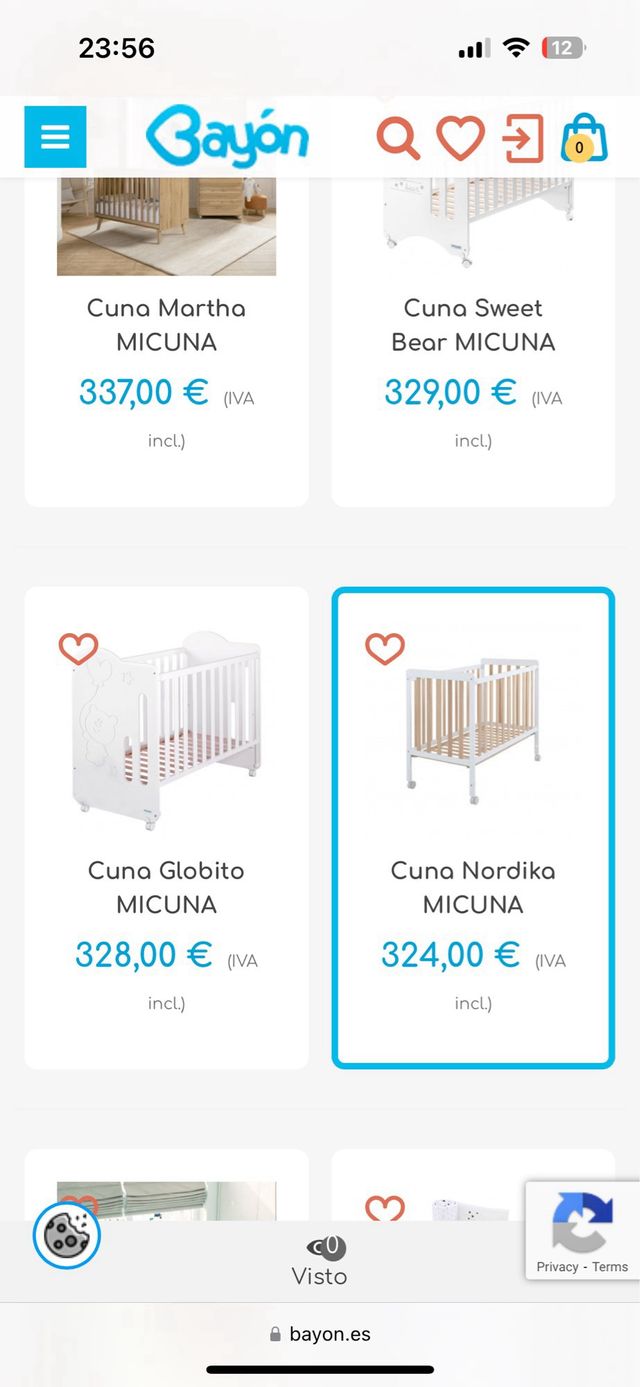Image resolution: width=640 pixels, height=1387 pixels.
Task: Toggle the heart on the bottom-right product
Action: click(x=384, y=1208)
